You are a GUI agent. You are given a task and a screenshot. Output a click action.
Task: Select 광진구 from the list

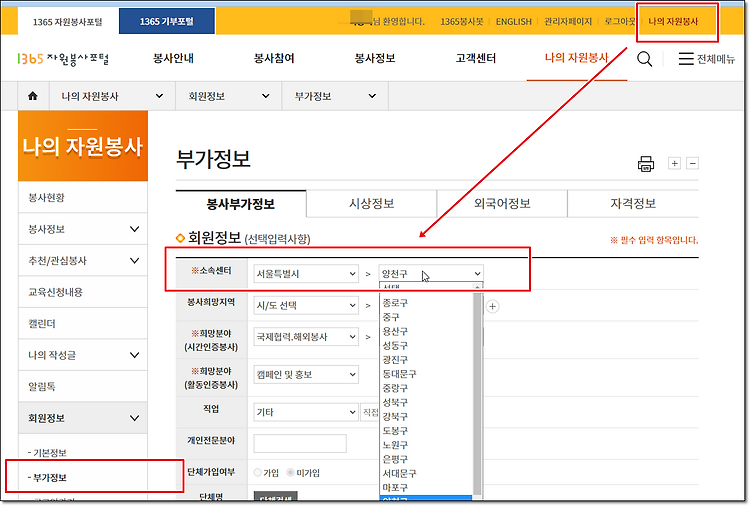[426, 360]
